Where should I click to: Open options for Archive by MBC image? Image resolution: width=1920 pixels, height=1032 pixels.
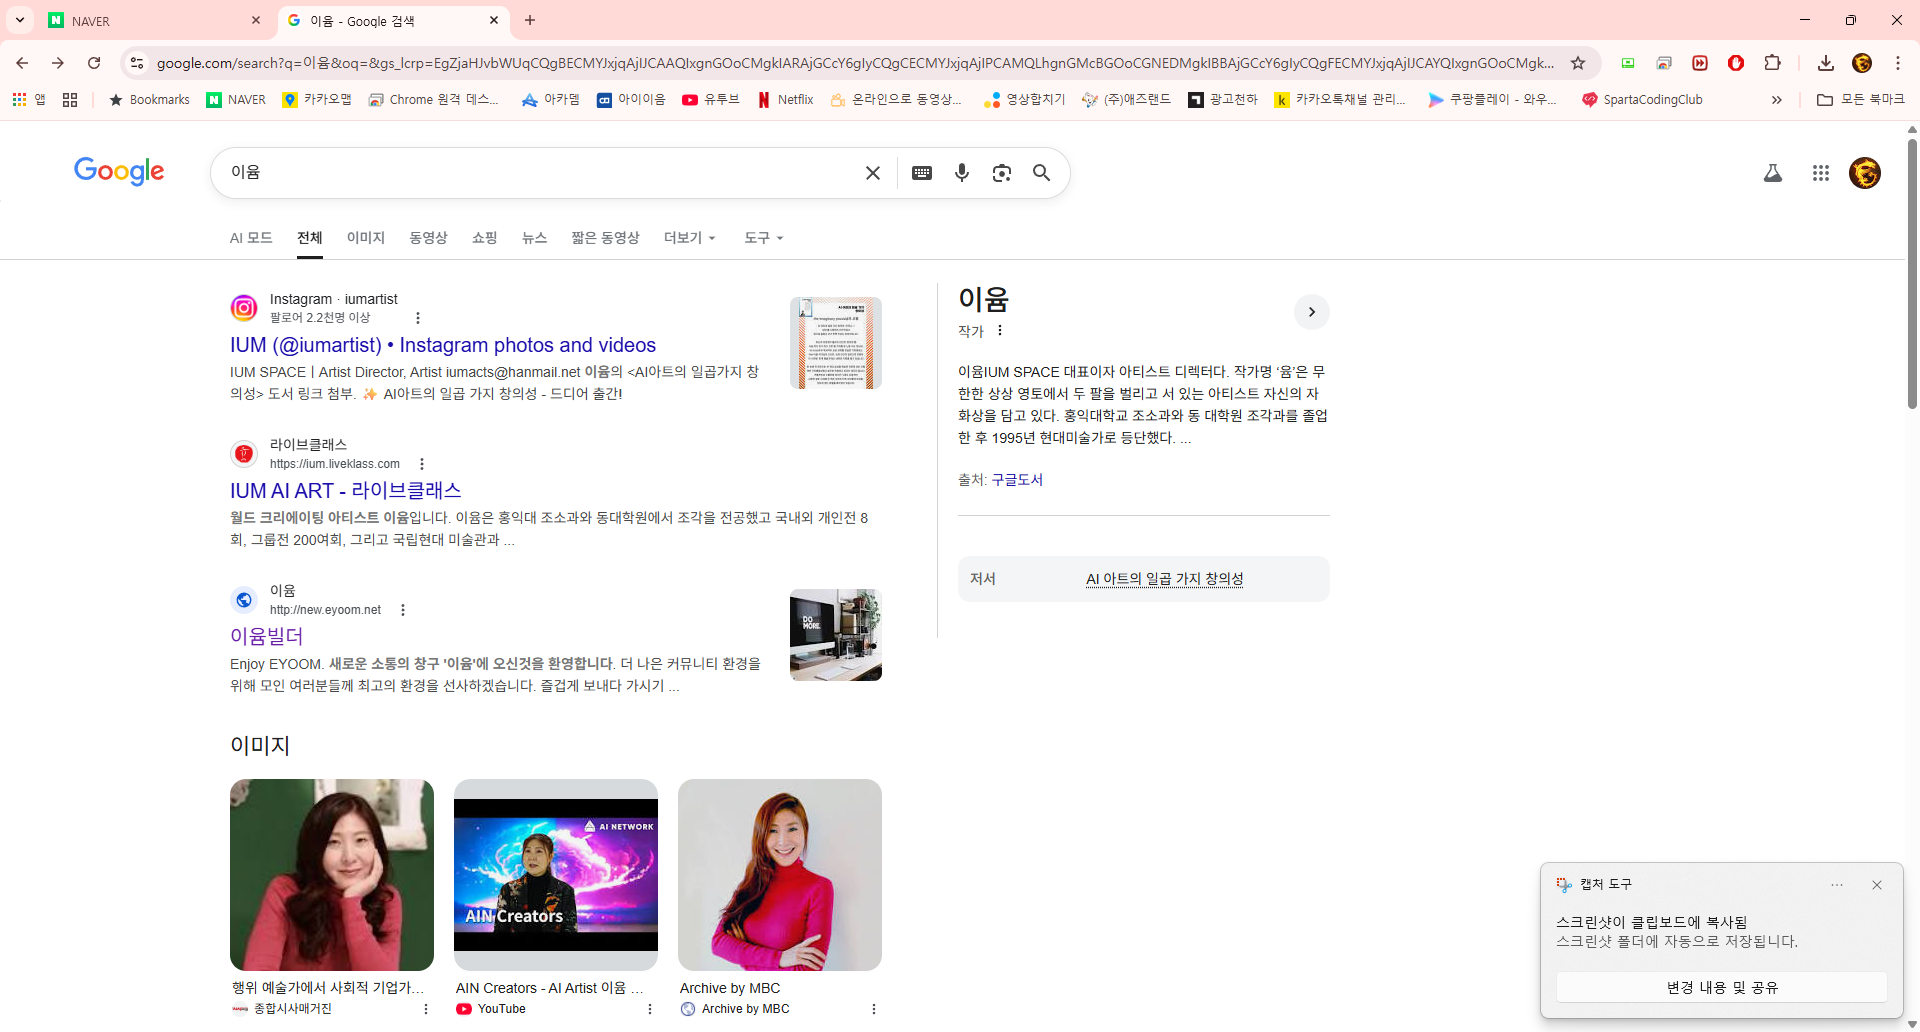click(874, 1009)
